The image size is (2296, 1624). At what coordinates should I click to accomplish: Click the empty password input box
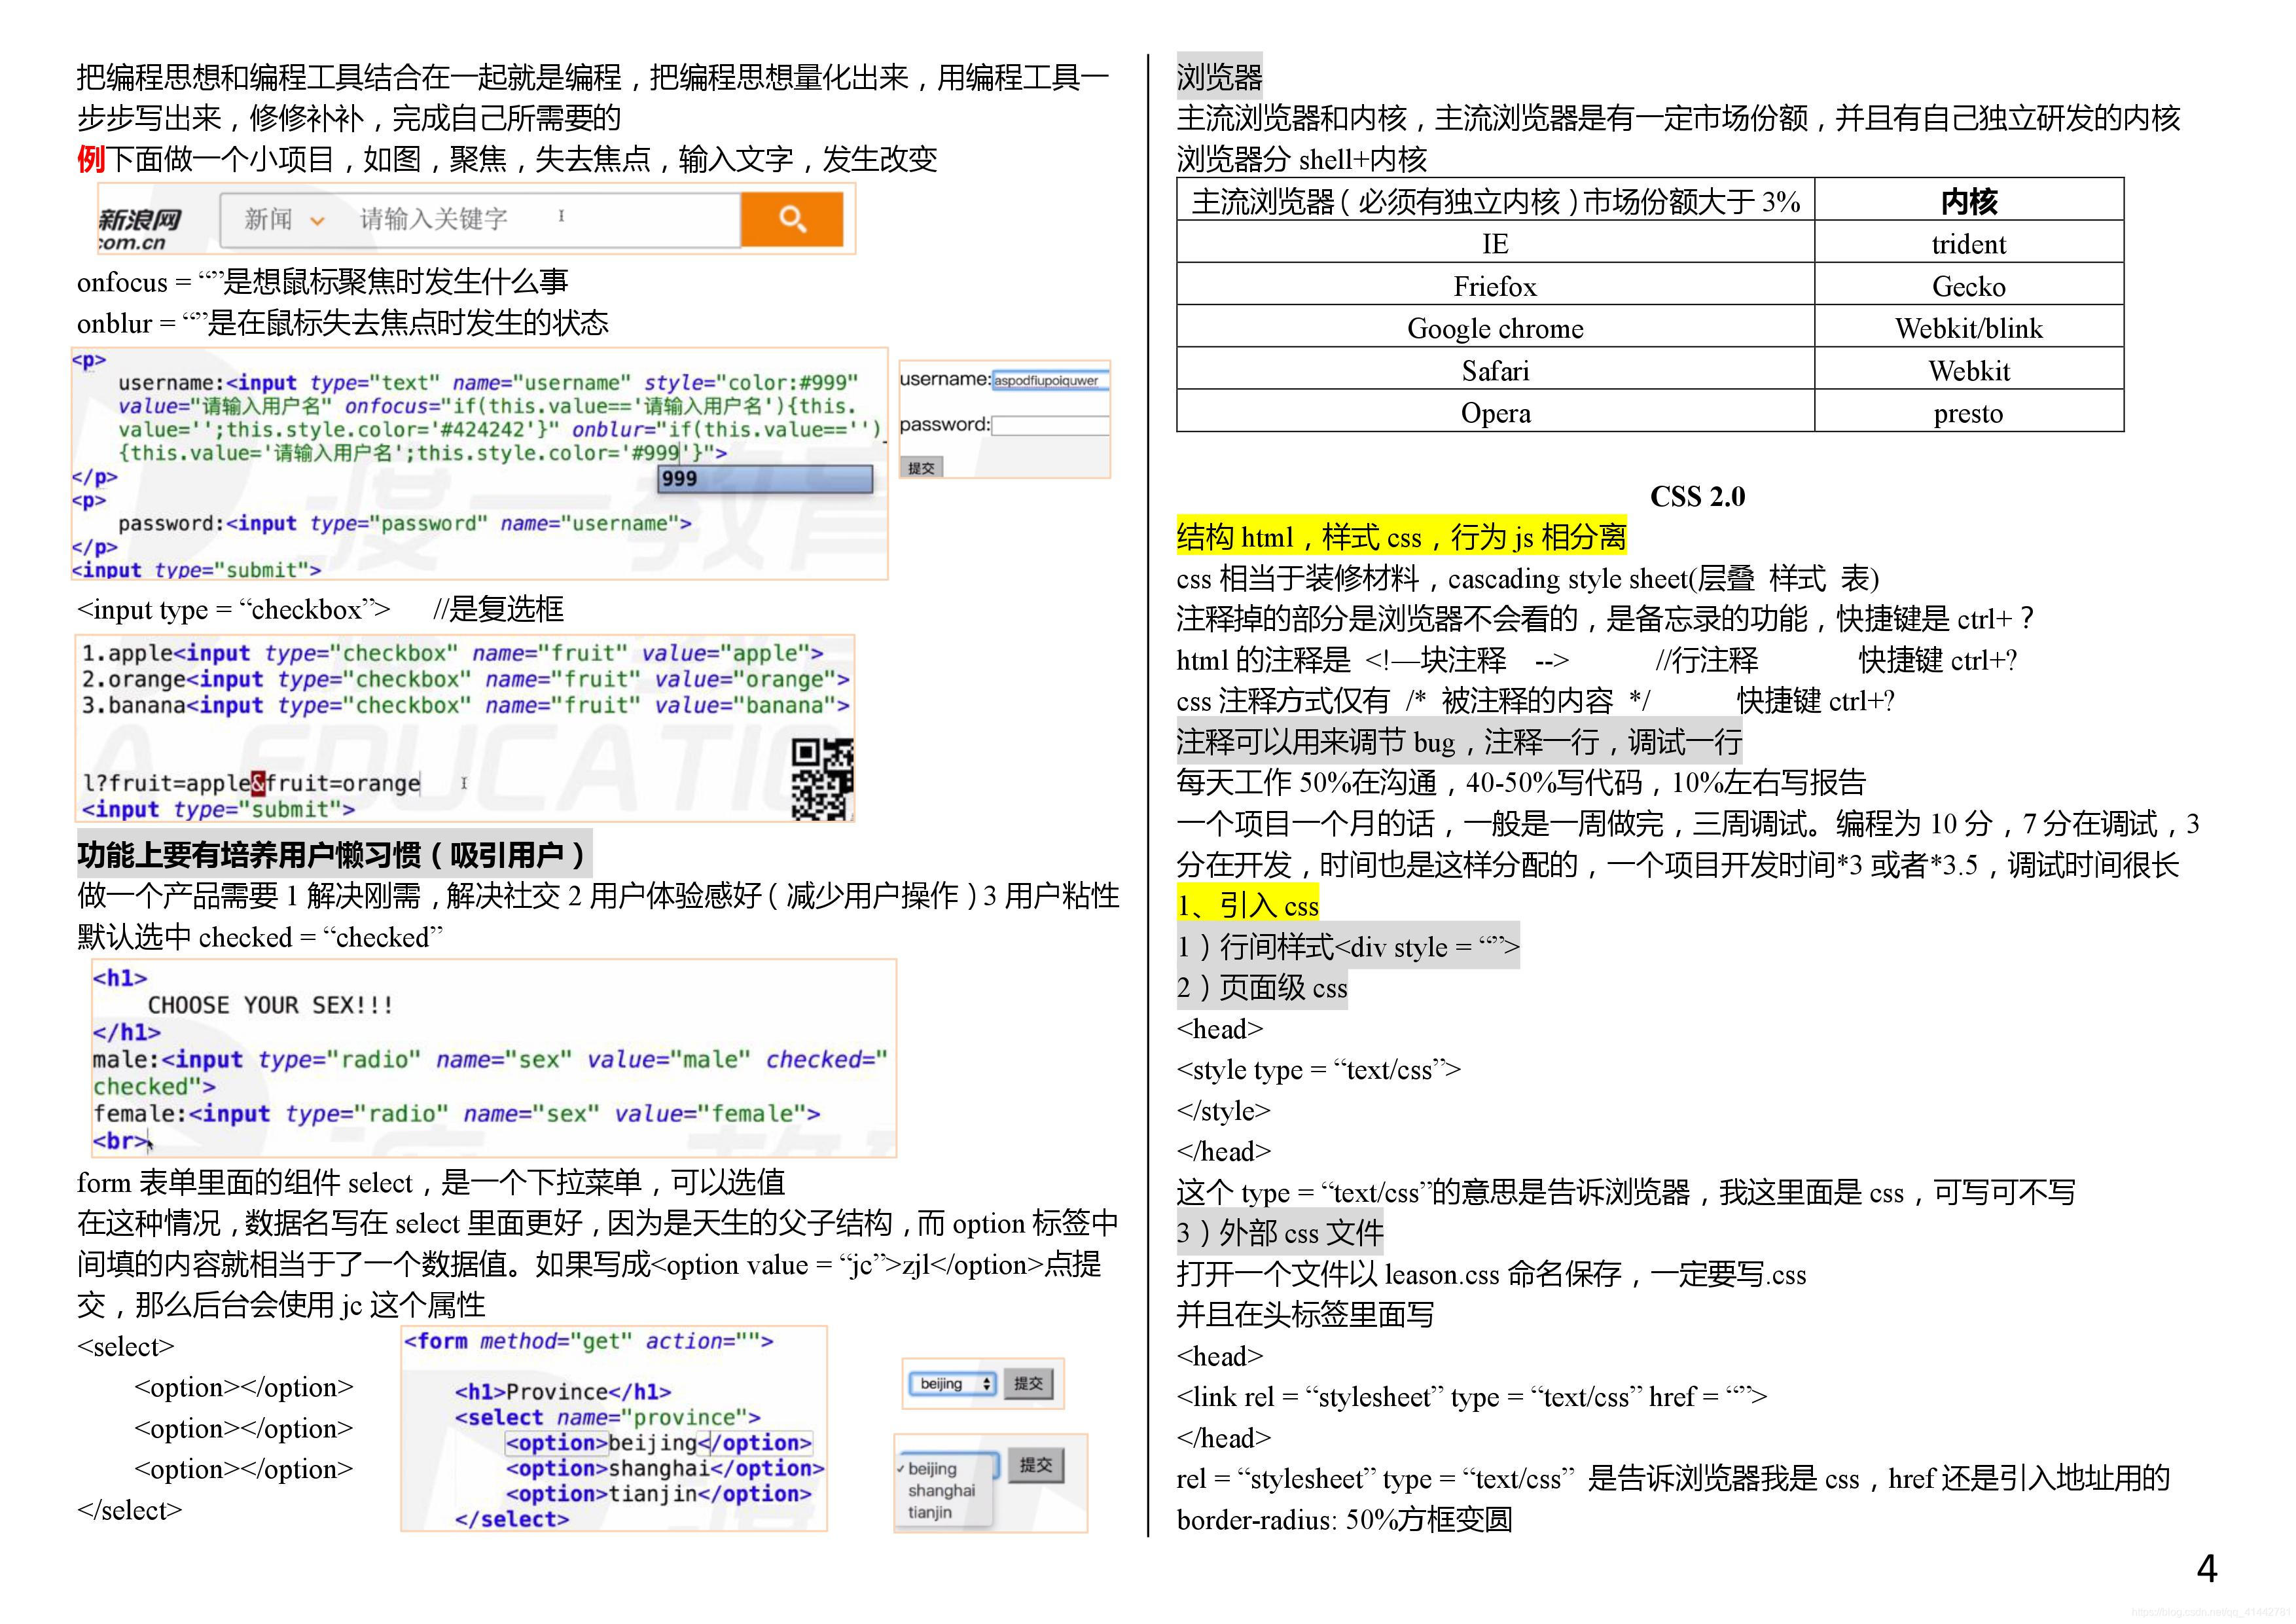click(1050, 425)
